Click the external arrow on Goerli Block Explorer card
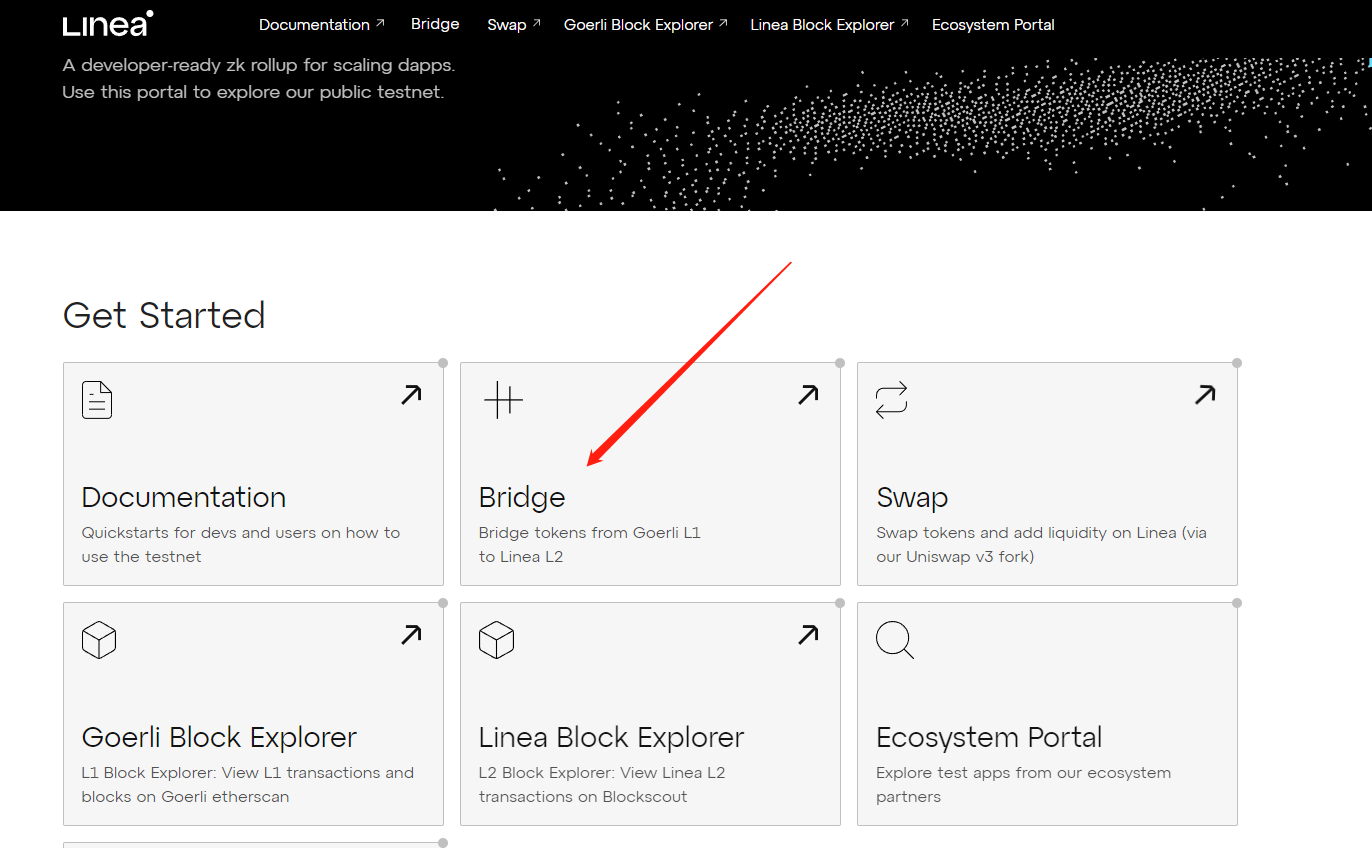This screenshot has width=1372, height=848. coord(411,635)
